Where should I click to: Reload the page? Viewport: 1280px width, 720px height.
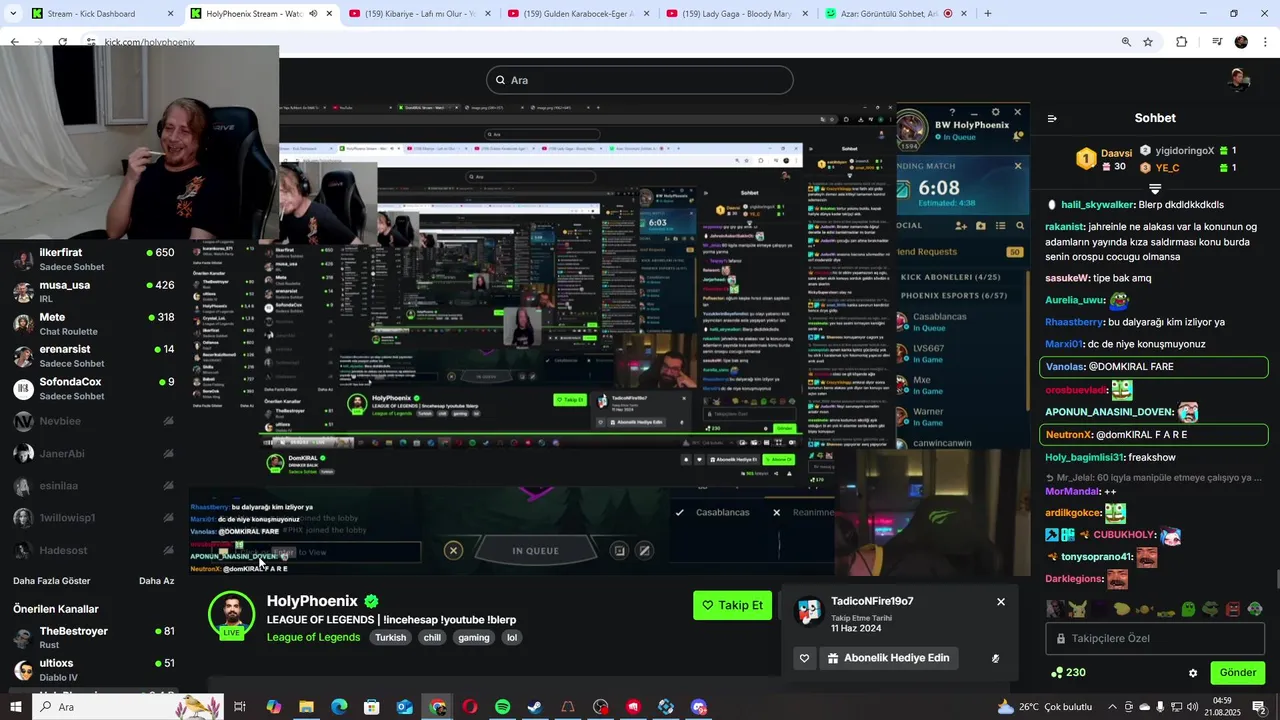[62, 42]
